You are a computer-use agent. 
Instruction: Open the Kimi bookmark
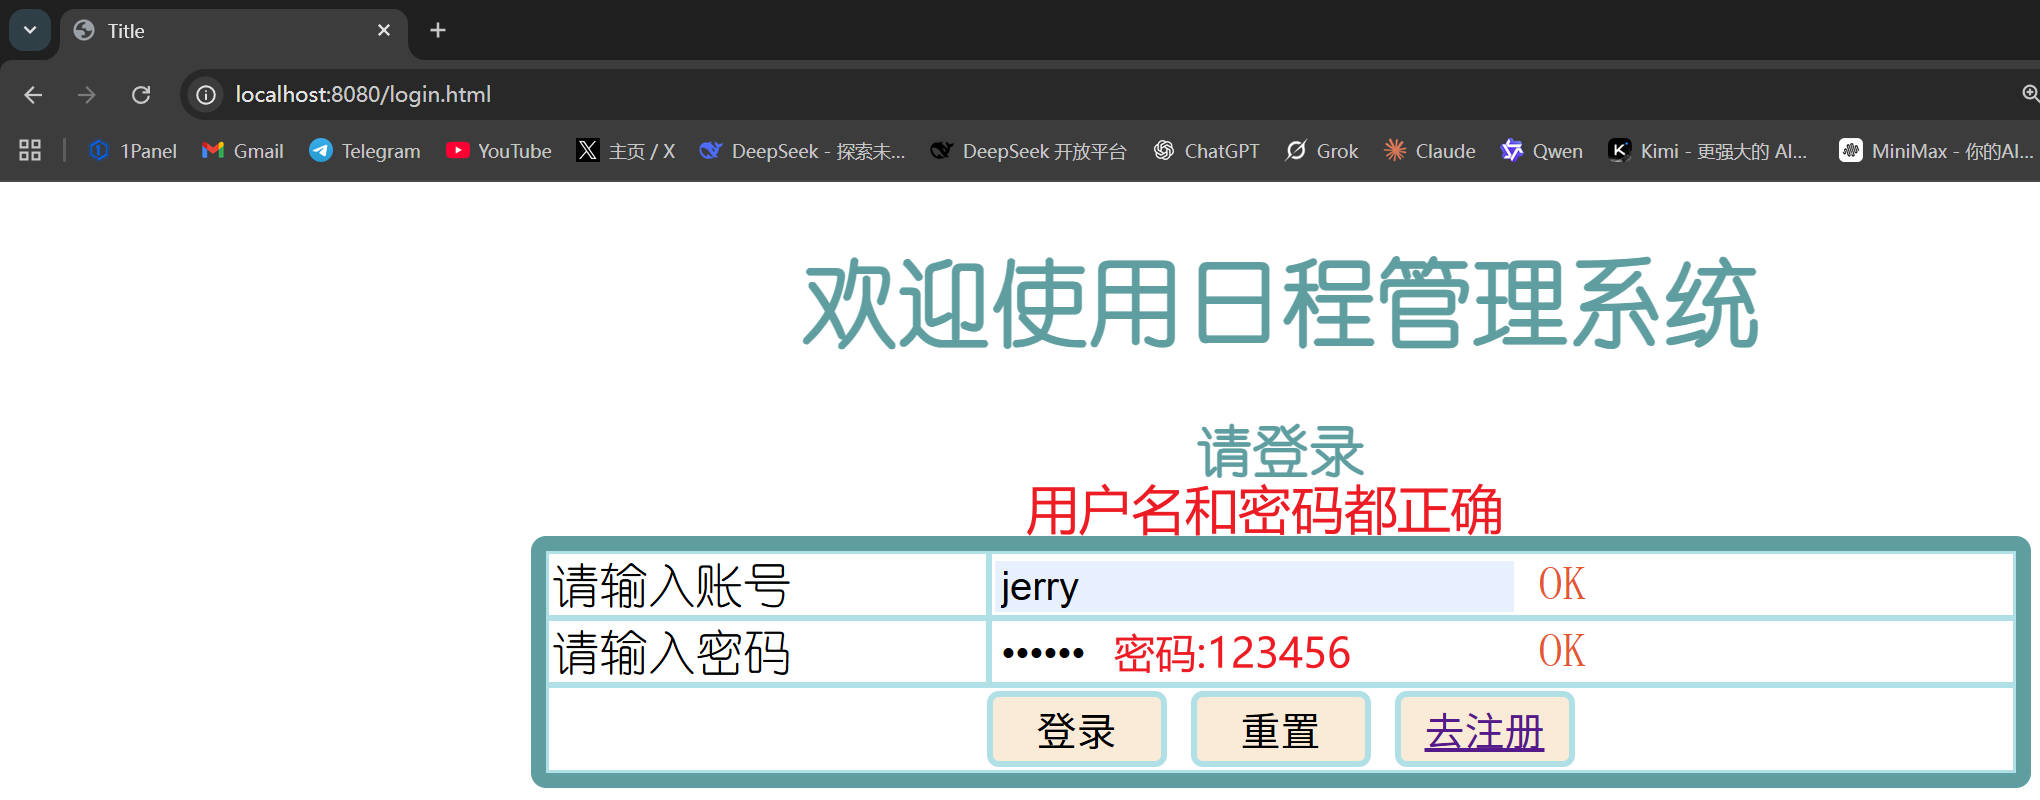click(x=1708, y=151)
